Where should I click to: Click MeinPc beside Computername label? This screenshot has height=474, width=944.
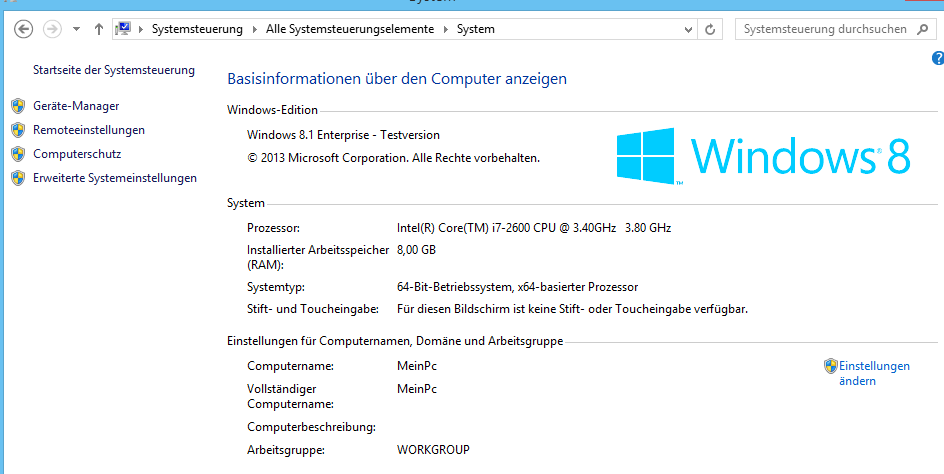[x=417, y=366]
